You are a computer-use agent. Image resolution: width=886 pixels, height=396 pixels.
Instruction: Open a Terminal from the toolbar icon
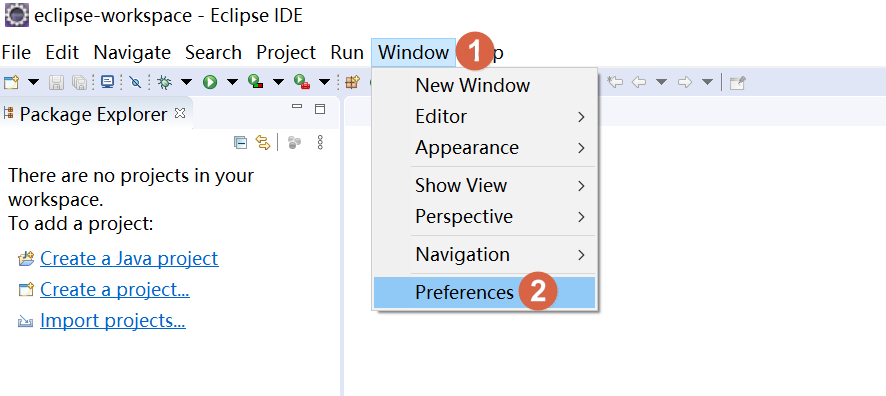click(x=107, y=82)
